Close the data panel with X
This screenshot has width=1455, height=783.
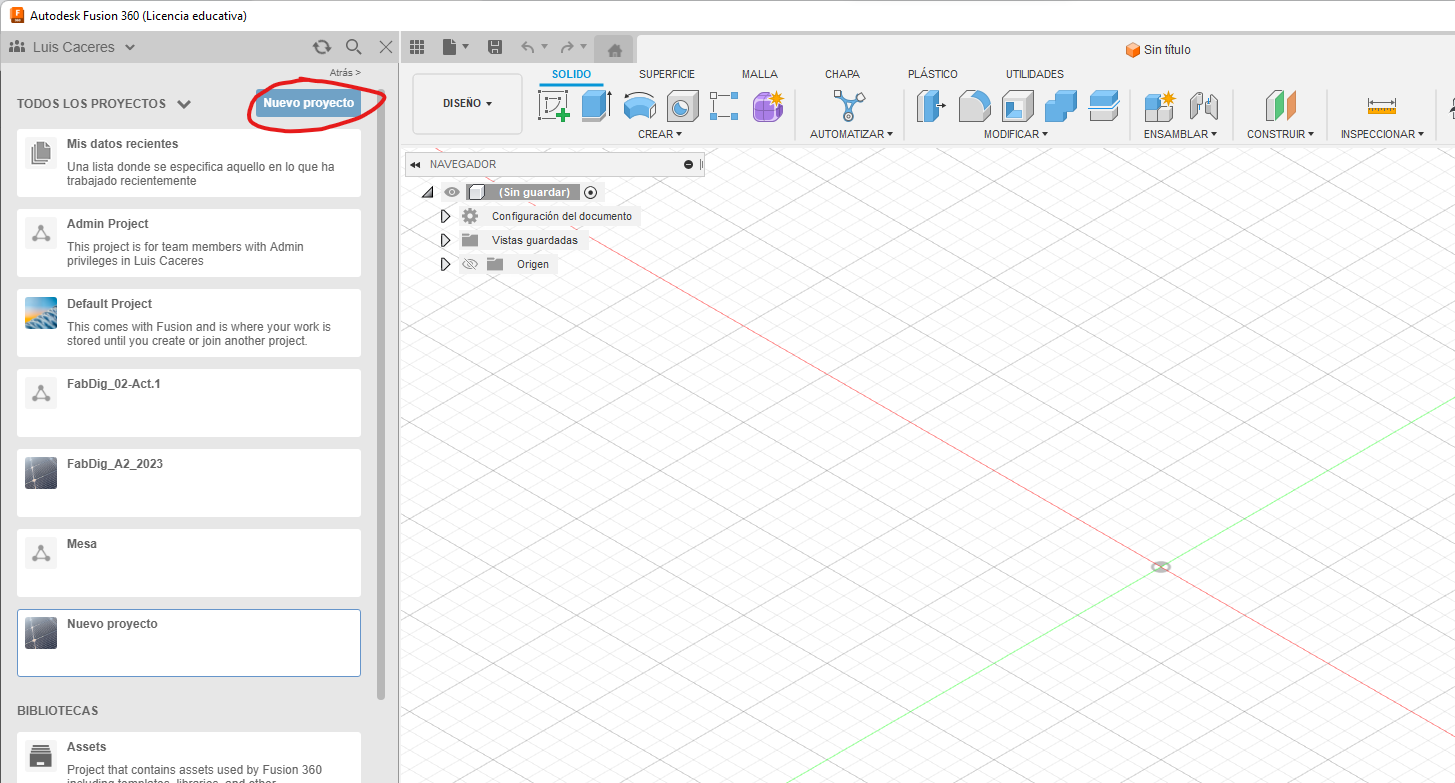click(386, 47)
